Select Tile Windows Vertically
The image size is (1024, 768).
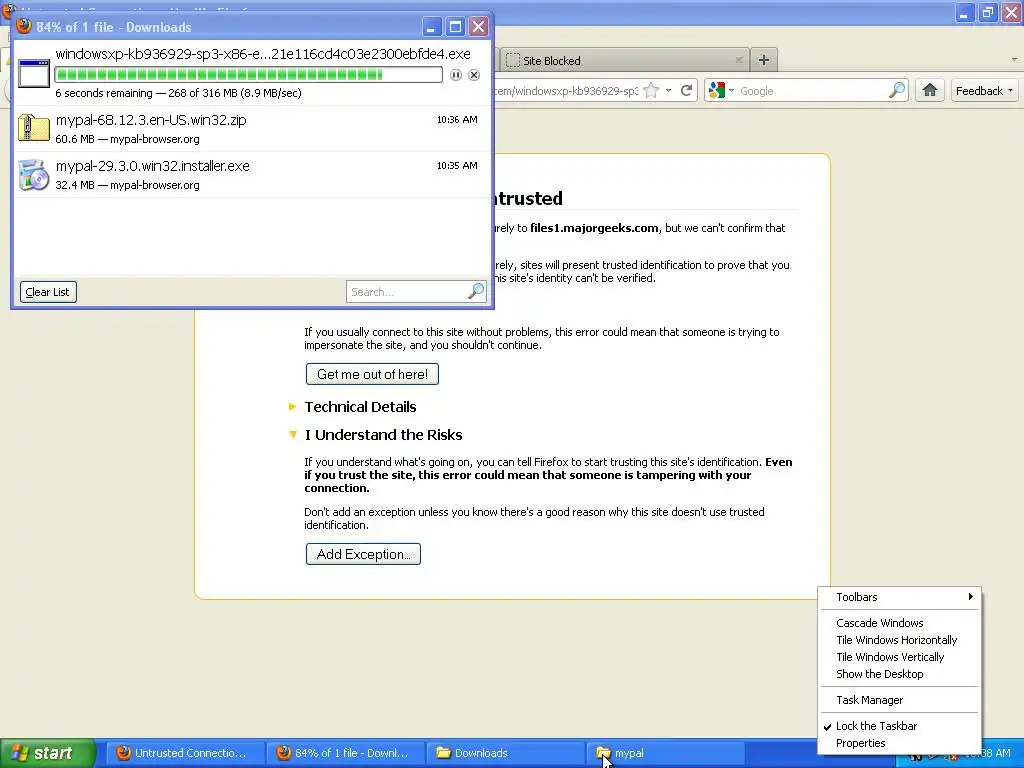point(899,657)
